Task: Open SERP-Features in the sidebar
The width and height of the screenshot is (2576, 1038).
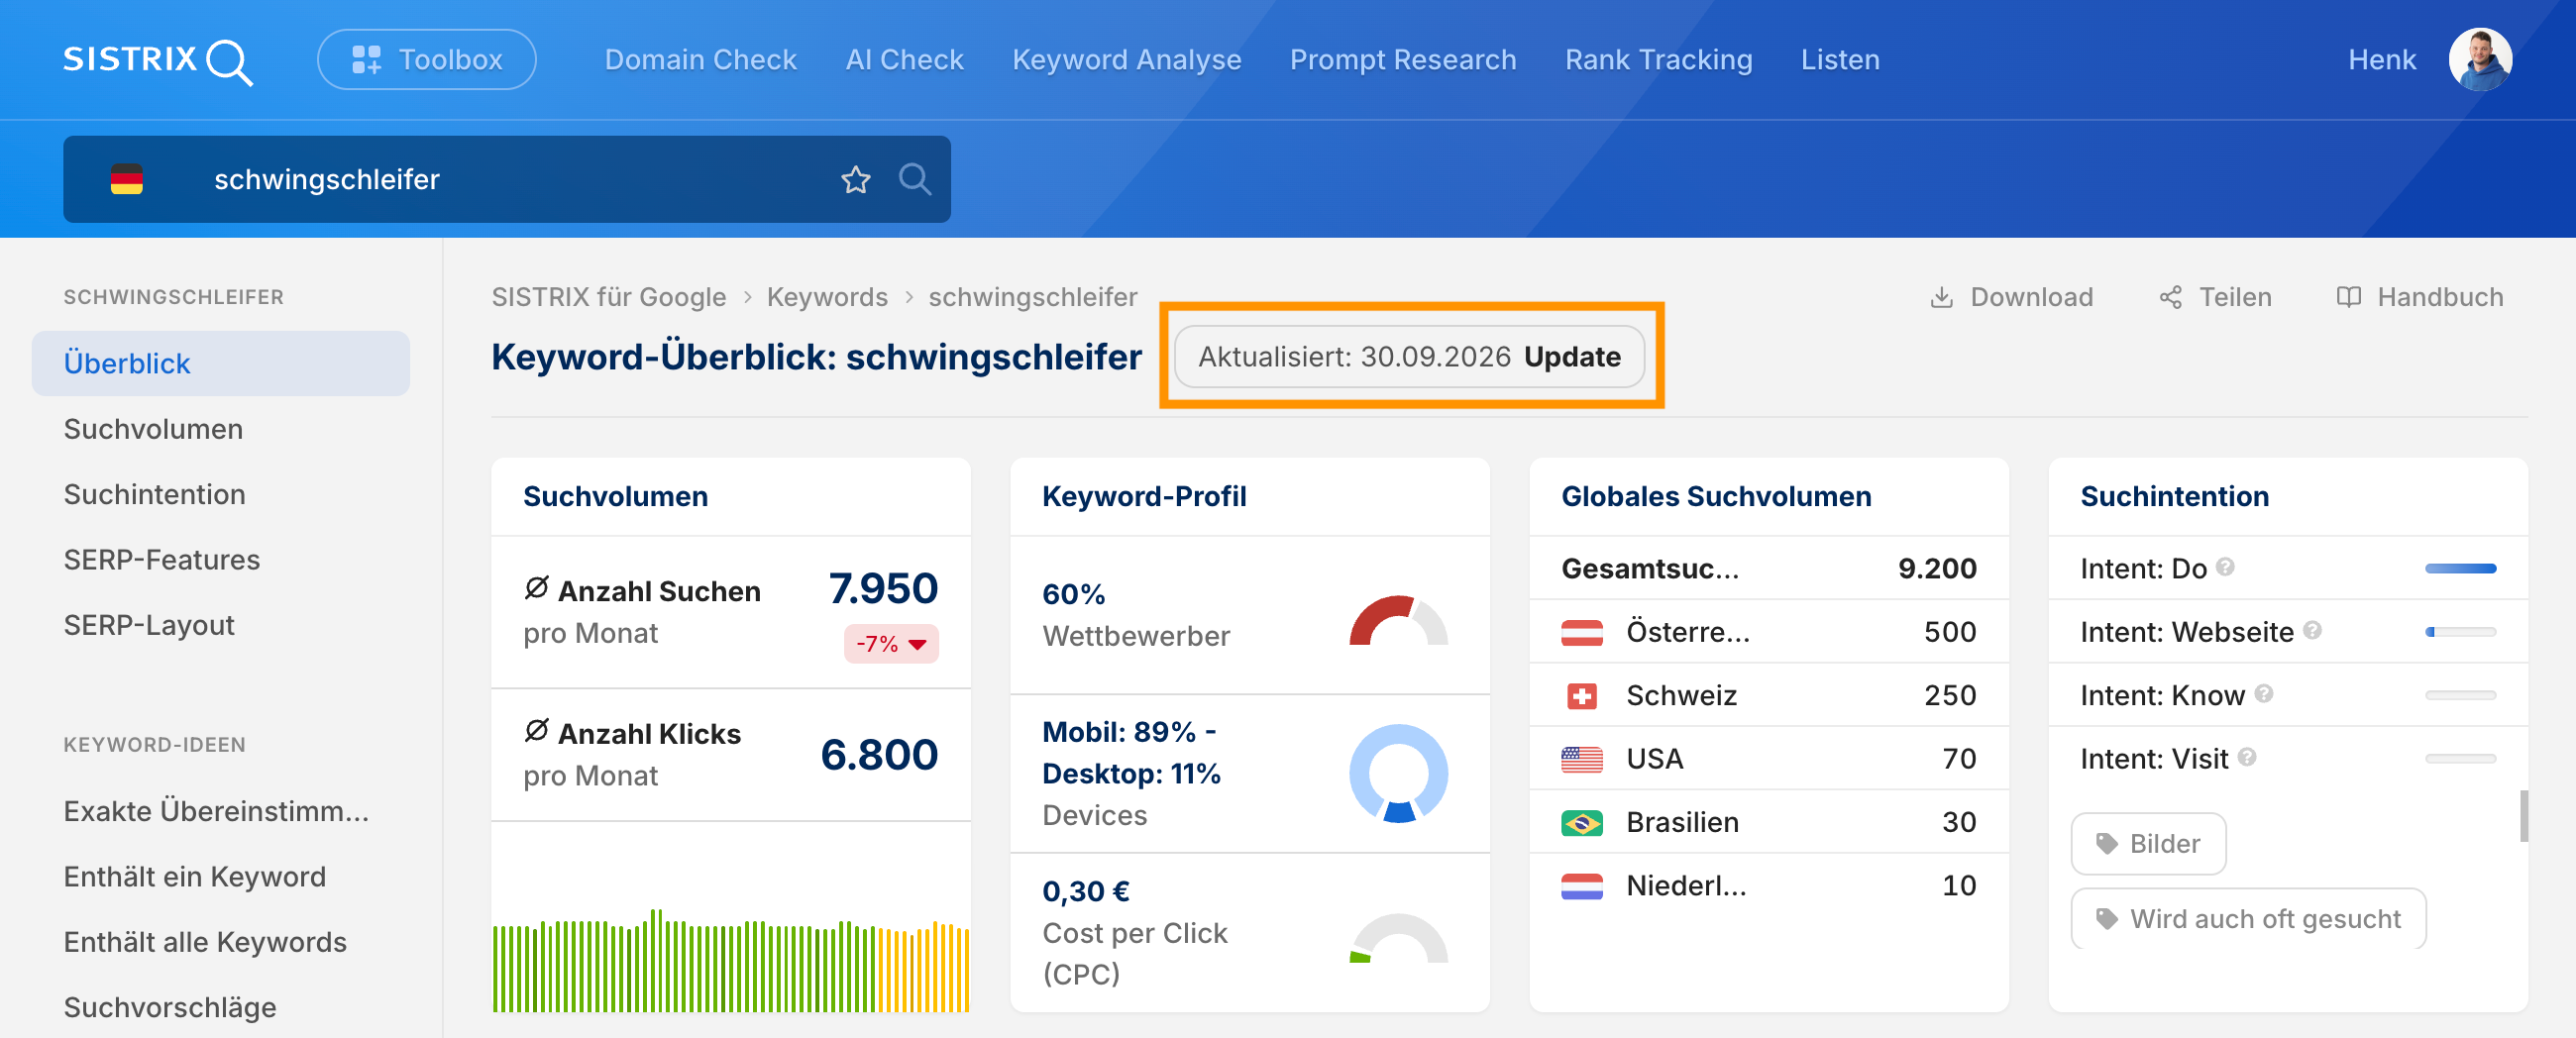Action: [x=161, y=560]
